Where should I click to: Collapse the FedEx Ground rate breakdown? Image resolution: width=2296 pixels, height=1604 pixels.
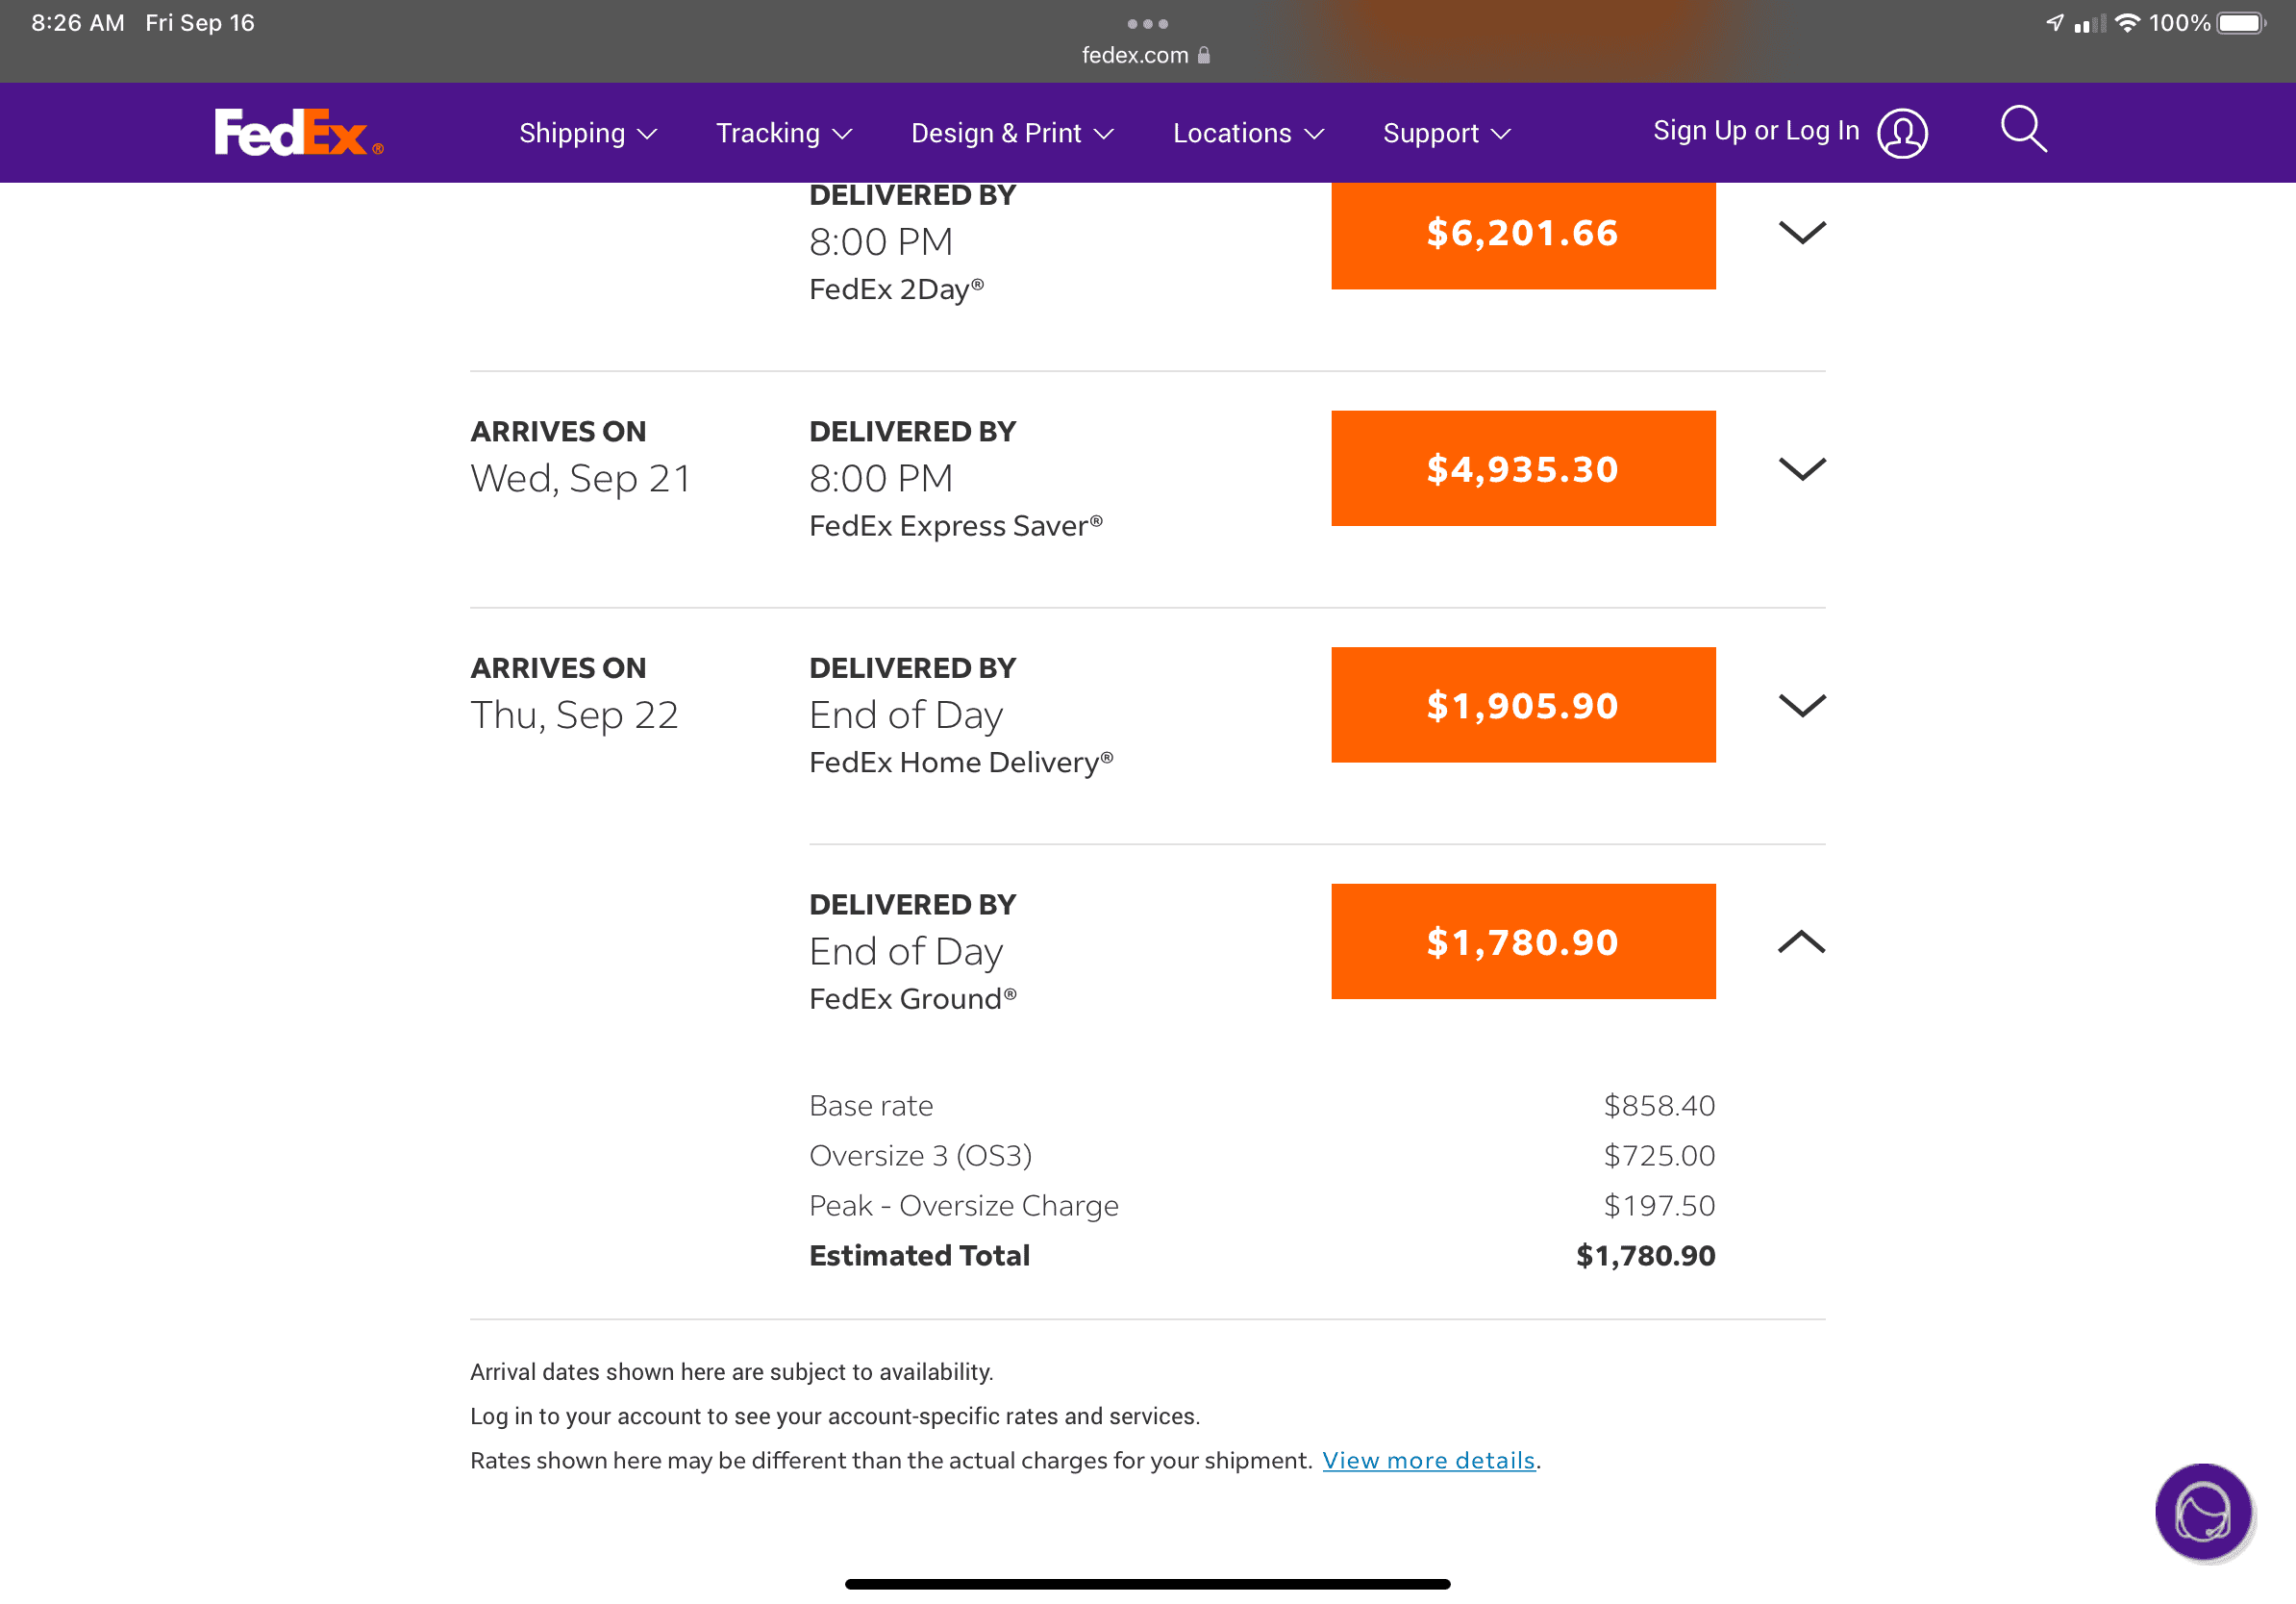pos(1802,941)
